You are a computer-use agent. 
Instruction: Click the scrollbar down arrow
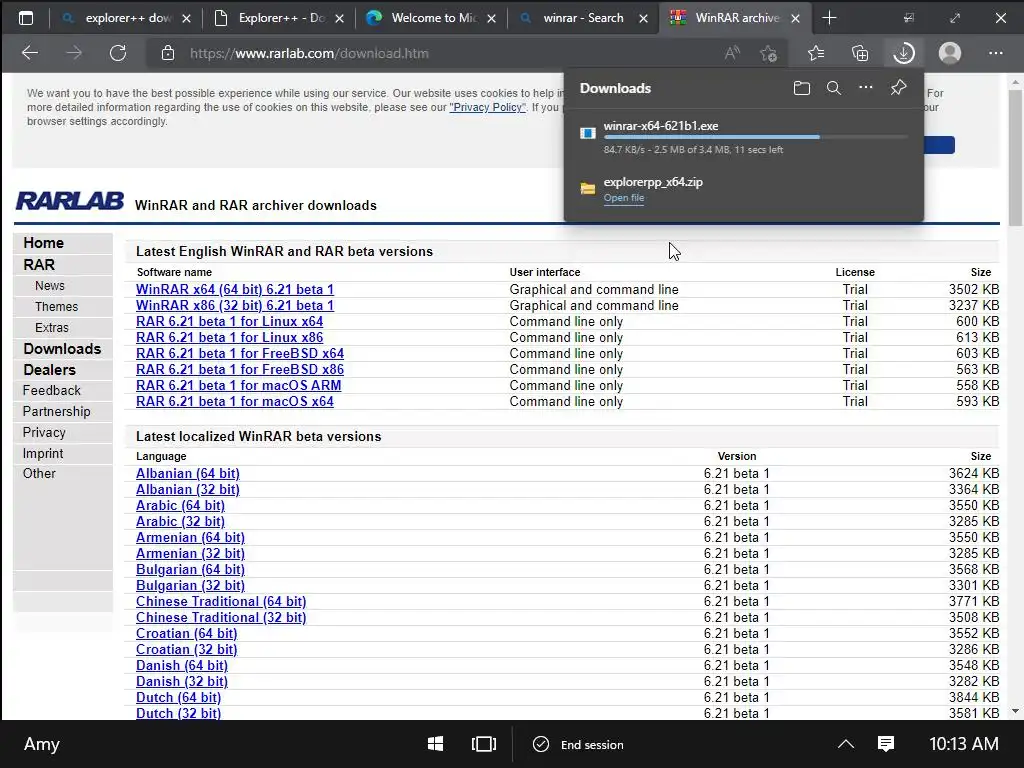1015,711
